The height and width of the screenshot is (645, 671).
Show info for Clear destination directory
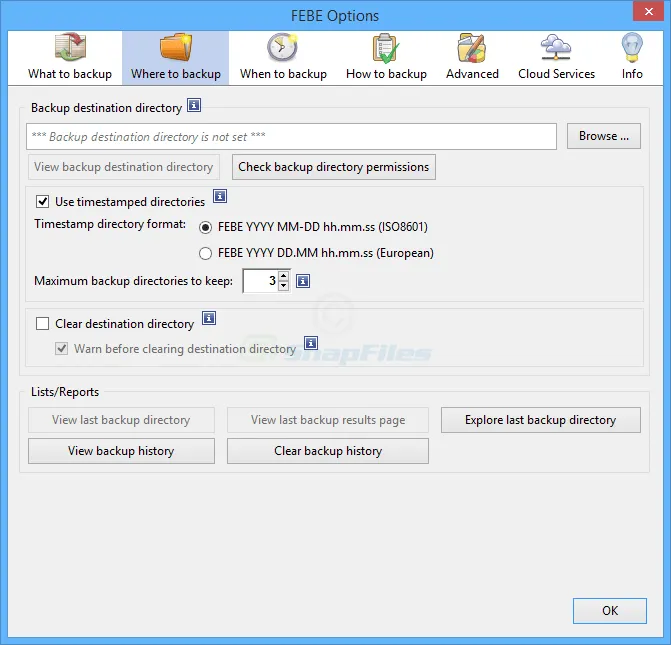click(209, 318)
